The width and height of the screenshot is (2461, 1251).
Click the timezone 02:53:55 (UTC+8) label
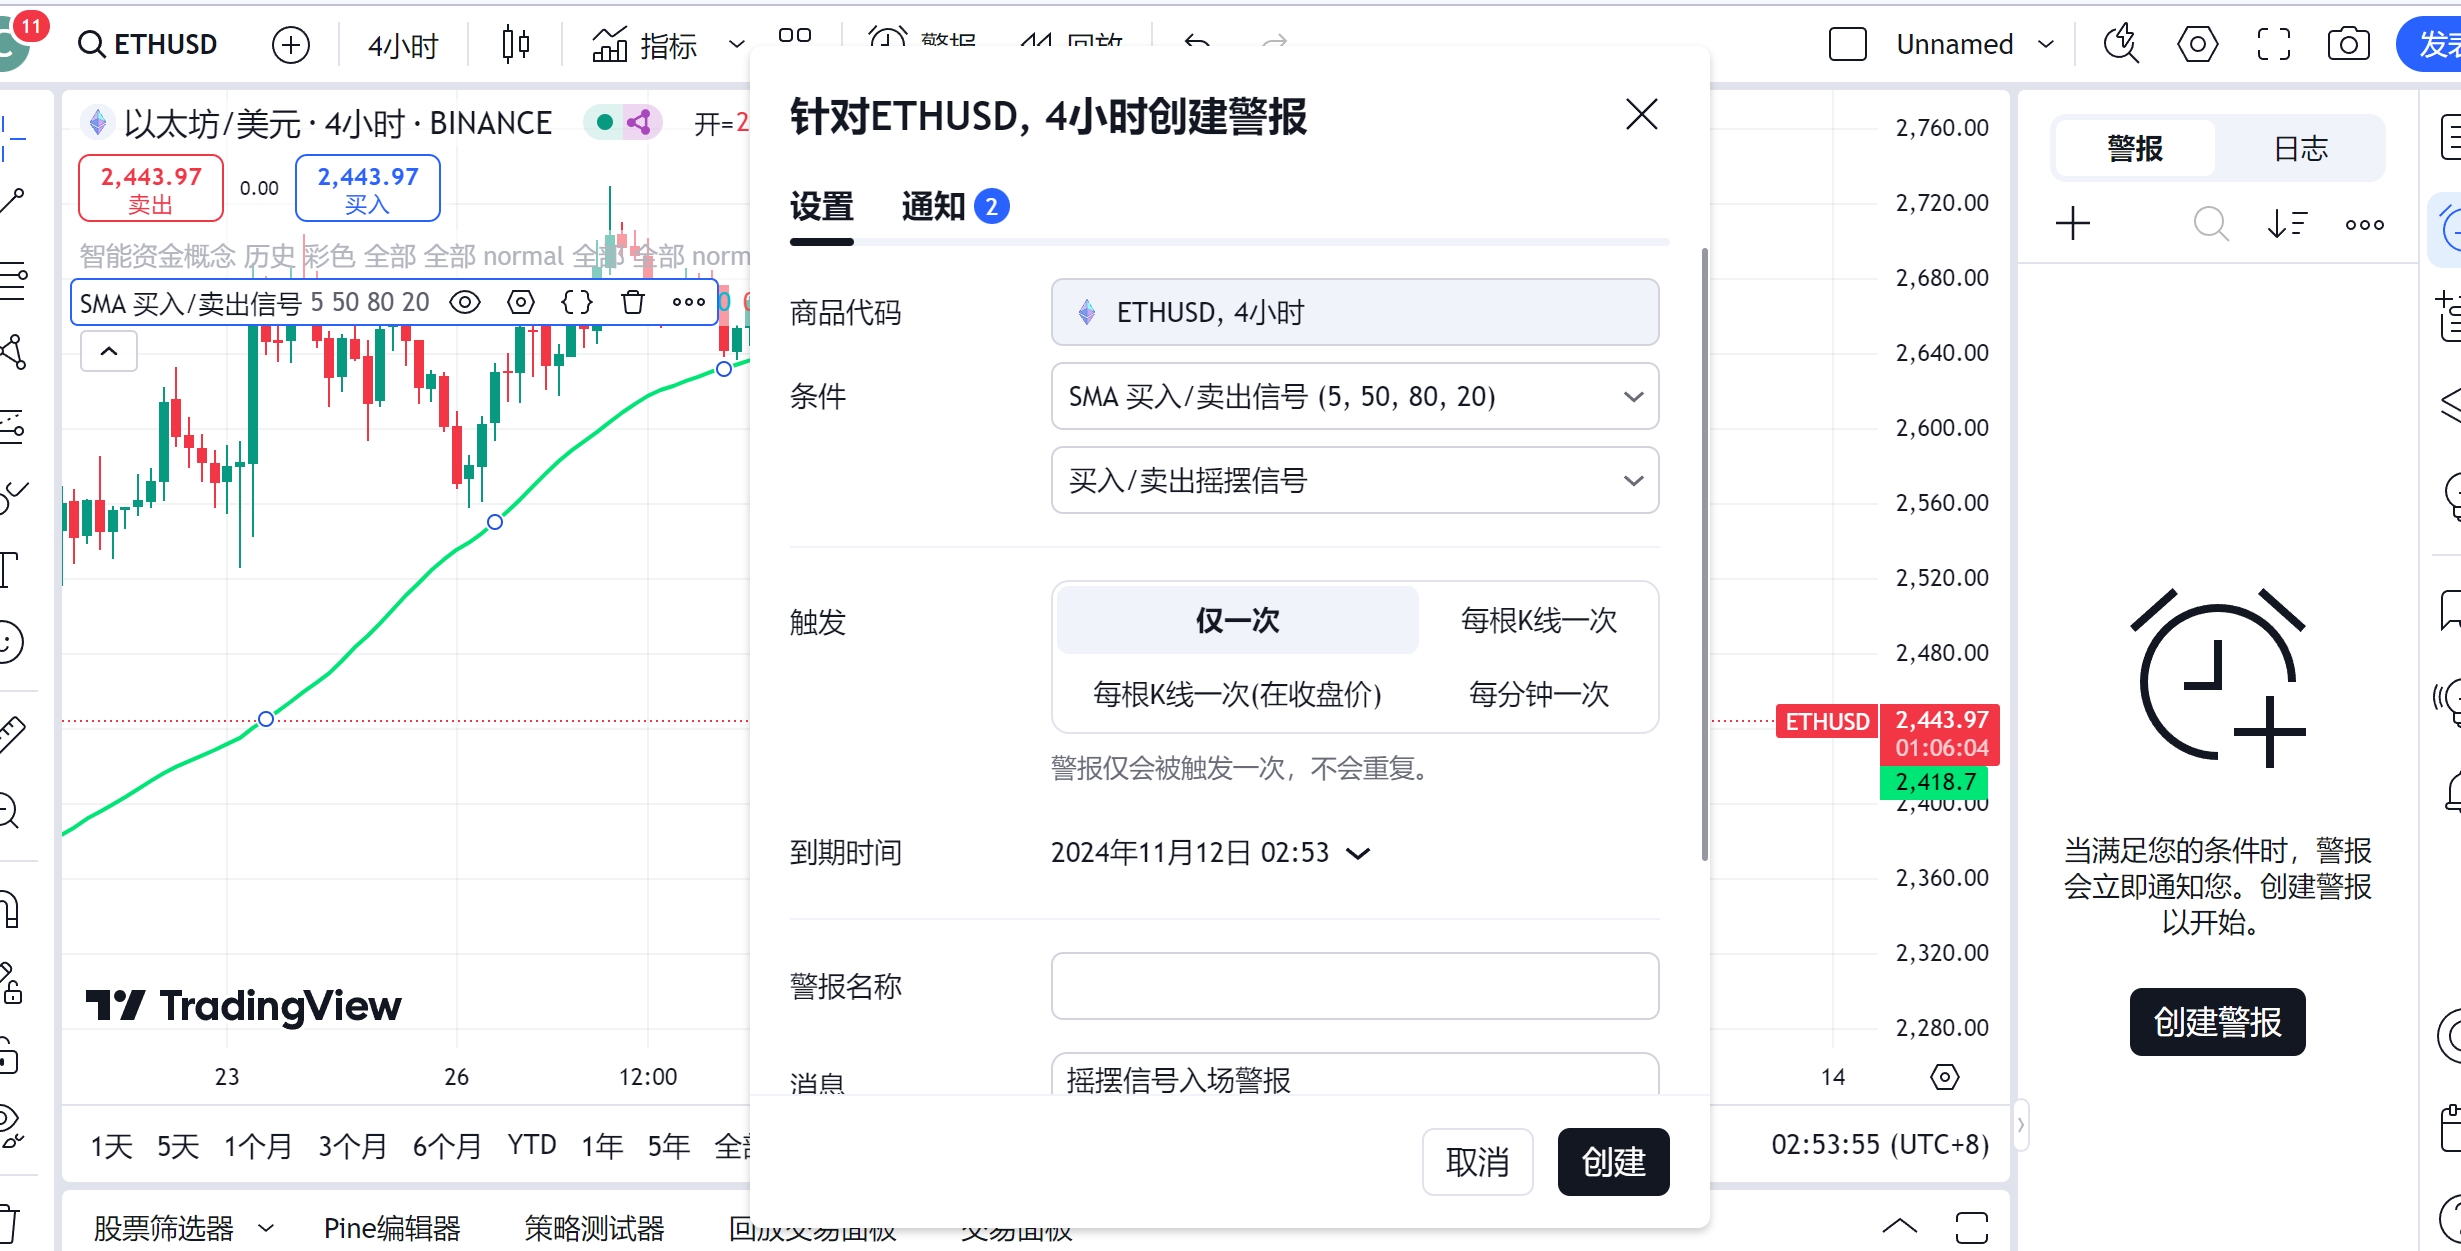click(1880, 1145)
